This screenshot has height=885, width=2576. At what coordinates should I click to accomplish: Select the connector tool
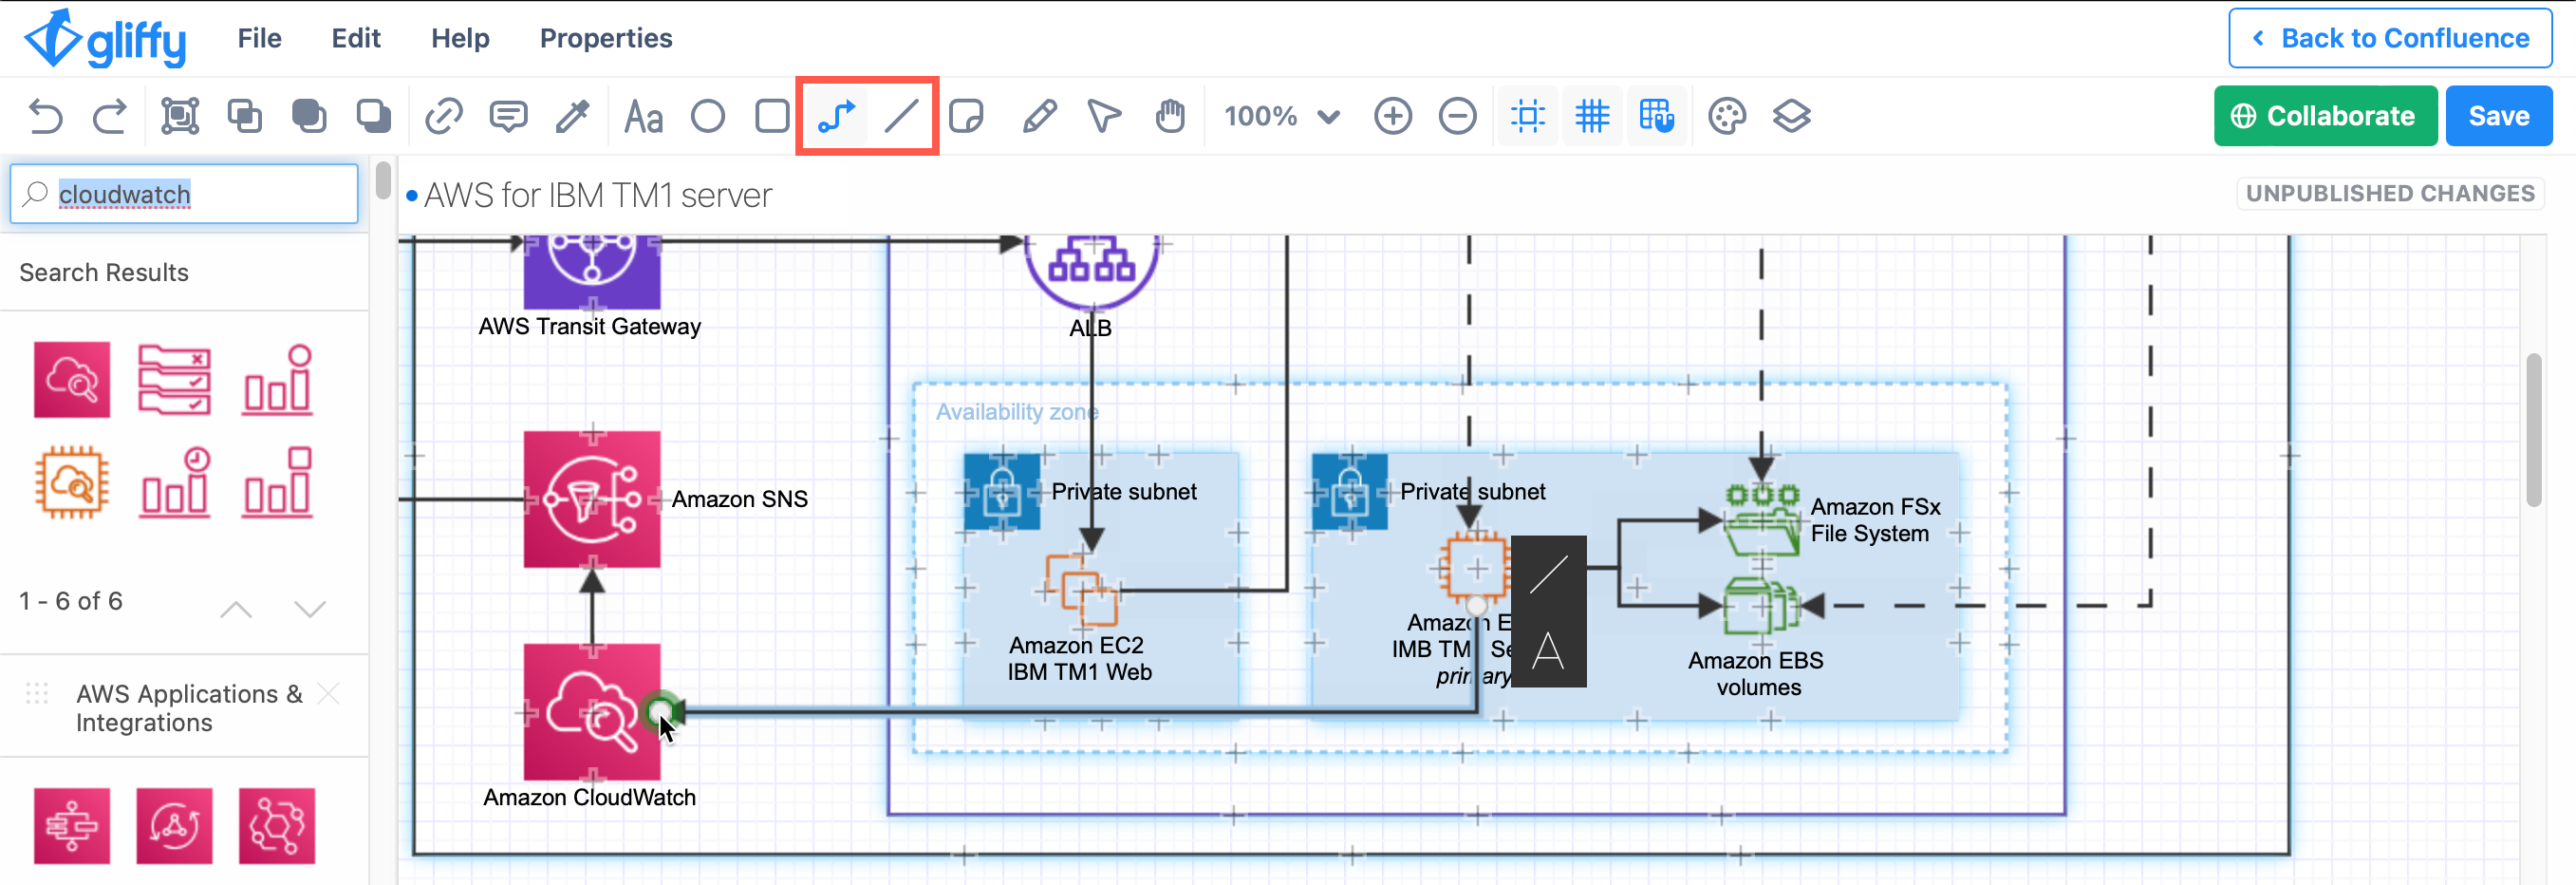click(835, 115)
